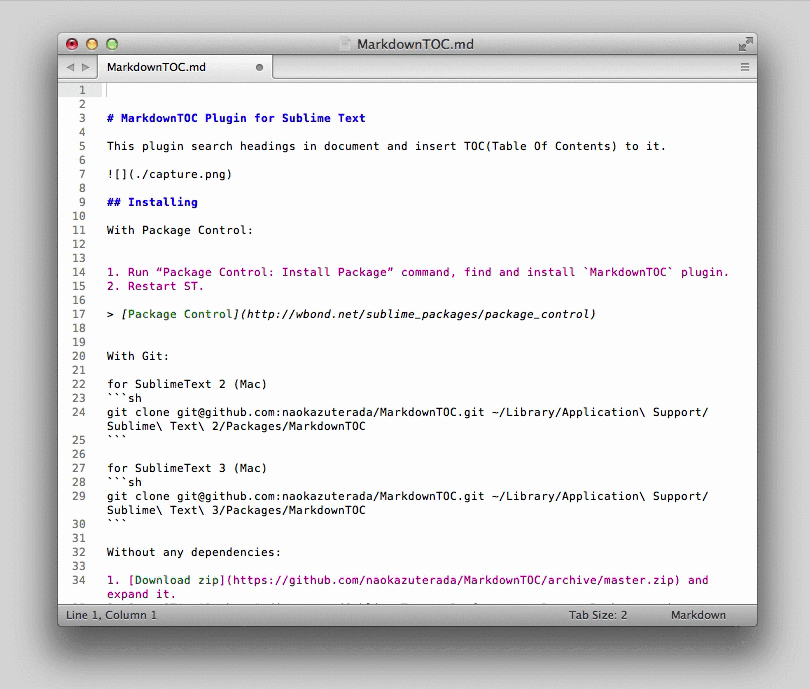The width and height of the screenshot is (810, 689).
Task: Open the Tab Size: 2 selector
Action: click(x=598, y=615)
